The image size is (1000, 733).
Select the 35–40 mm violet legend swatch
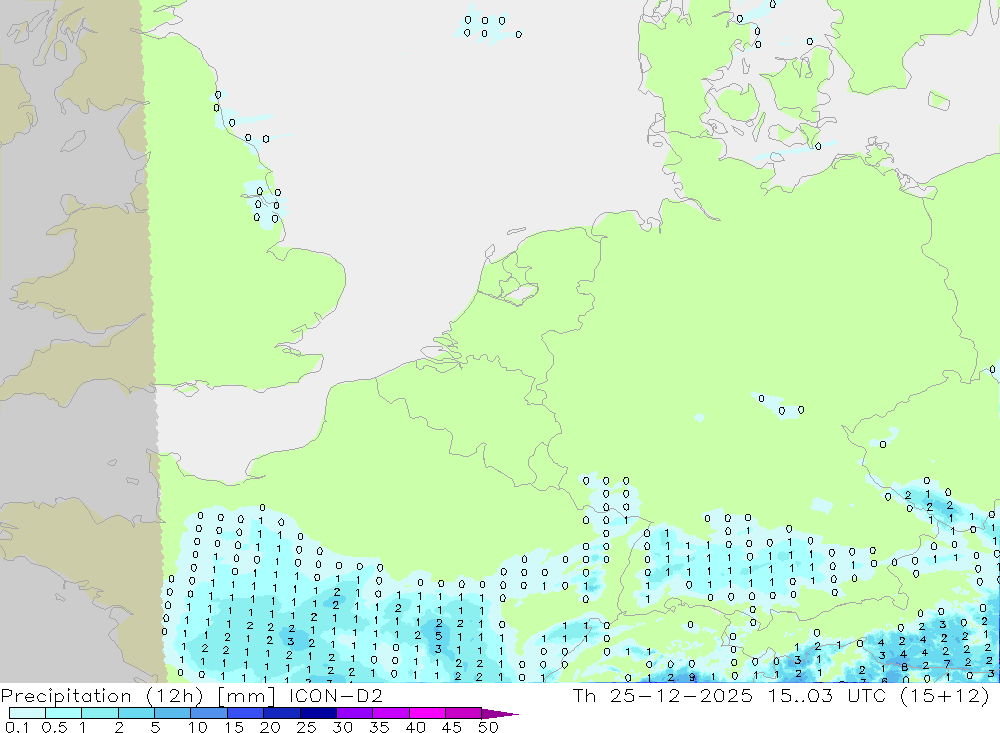pos(391,713)
